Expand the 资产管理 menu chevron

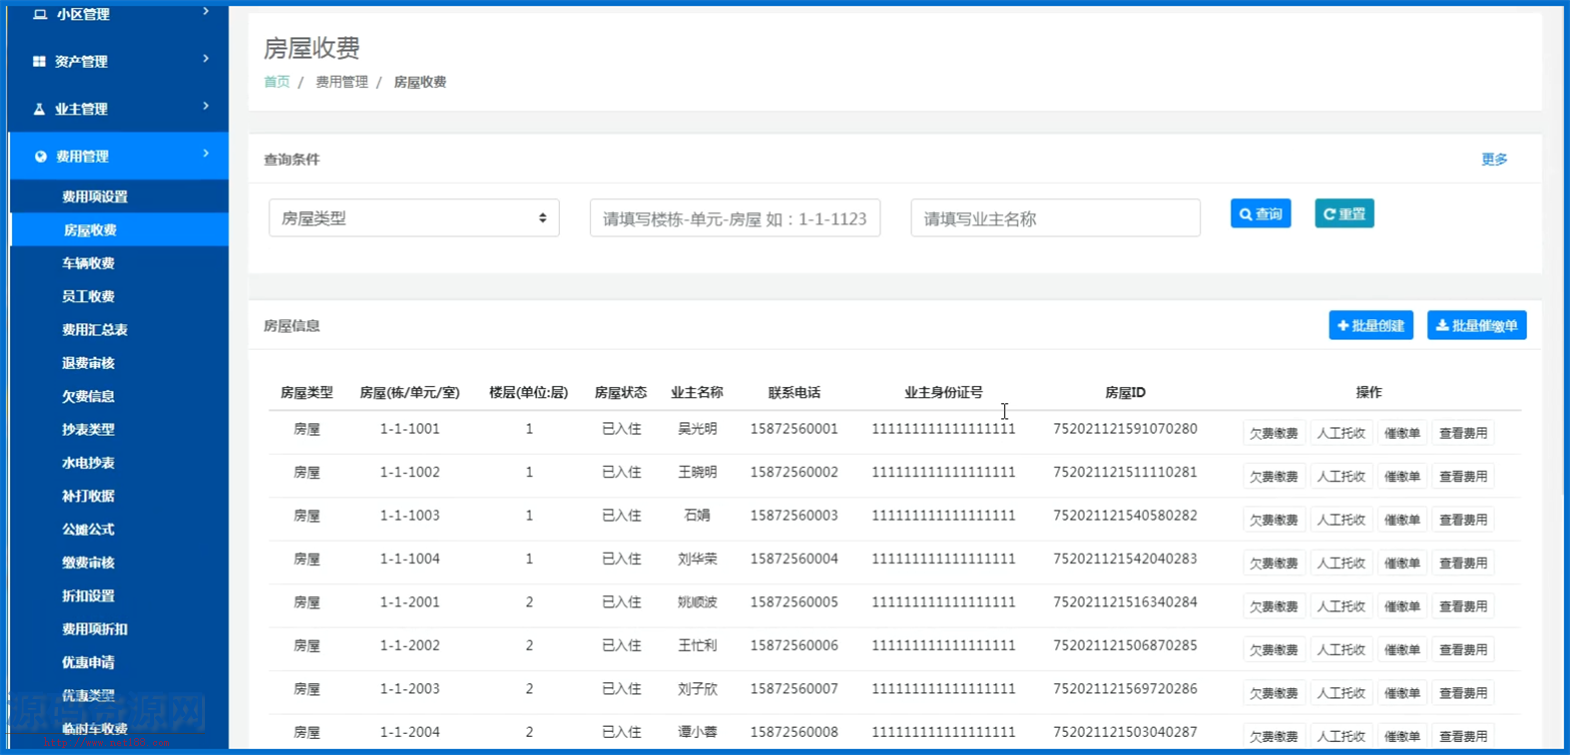pyautogui.click(x=206, y=59)
